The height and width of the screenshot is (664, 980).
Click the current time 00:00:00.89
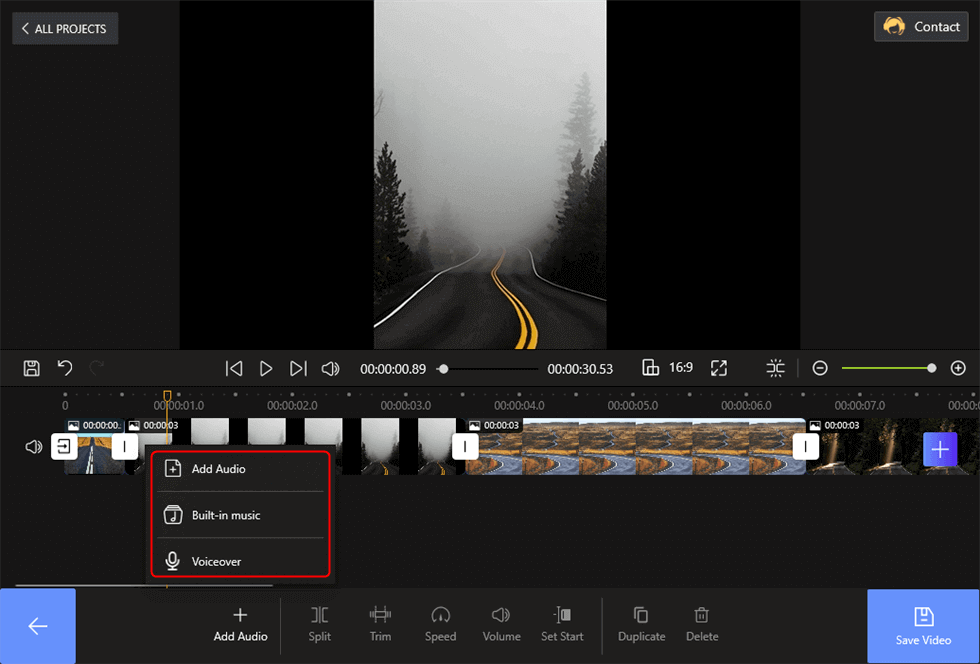392,369
